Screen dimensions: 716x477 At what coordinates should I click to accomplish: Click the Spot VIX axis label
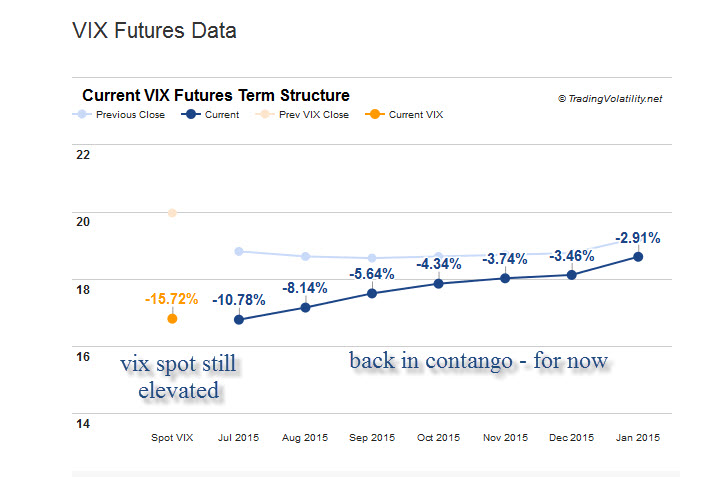click(171, 438)
